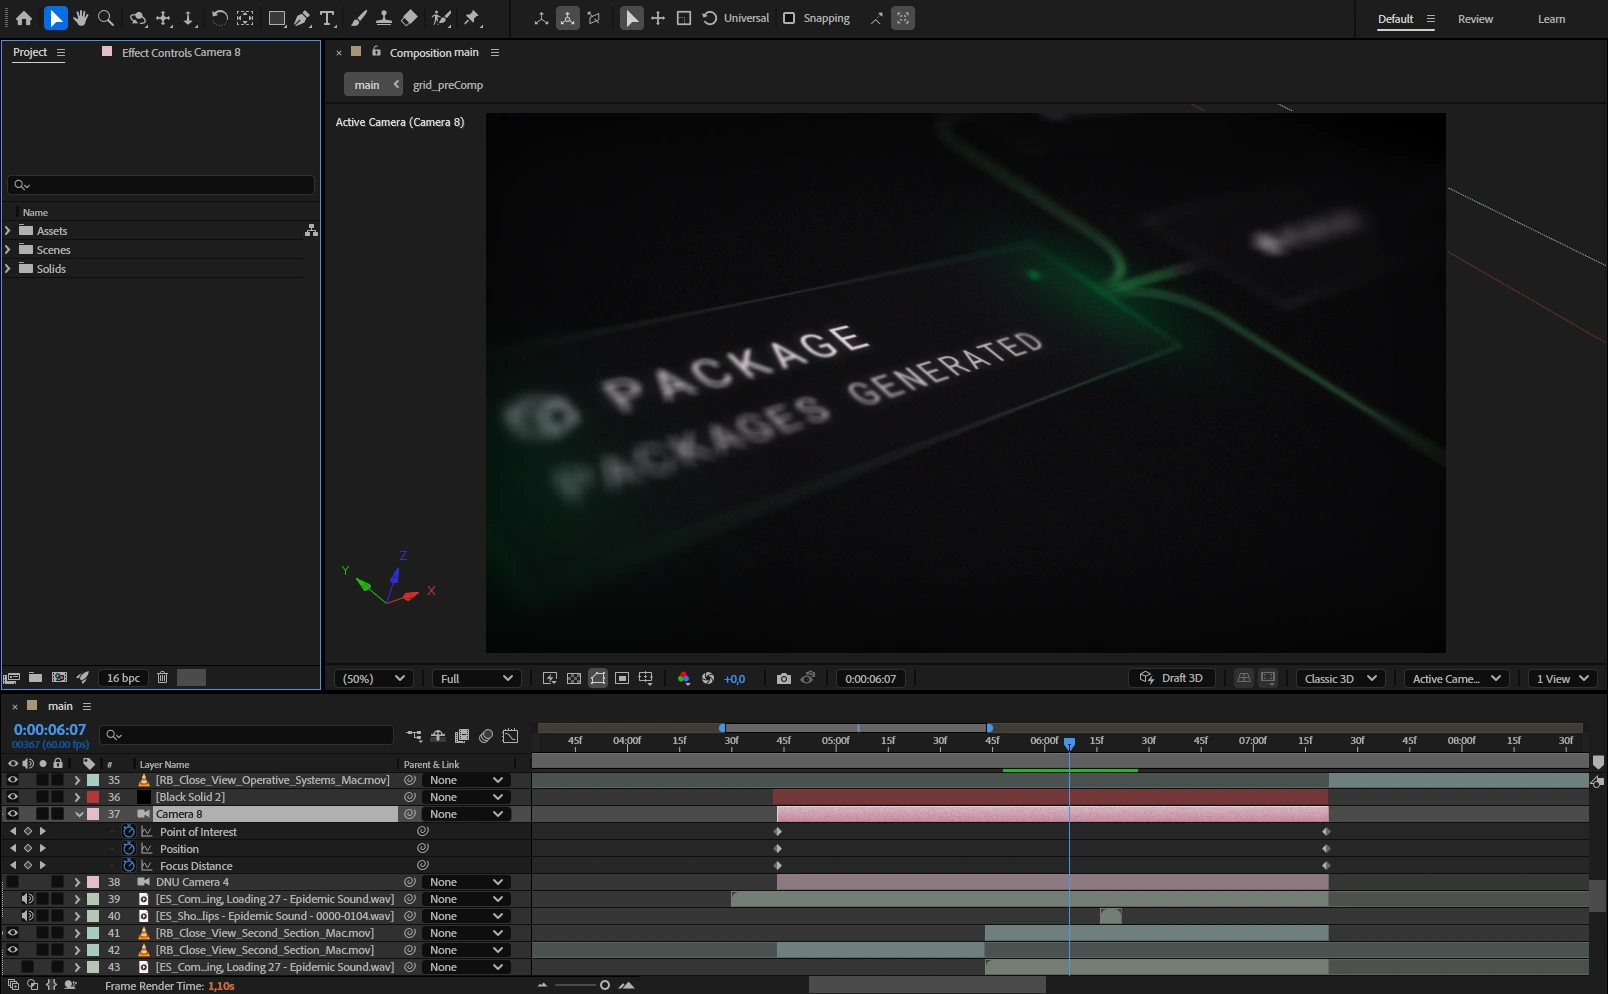Collapse the Camera 8 layer properties
Screen dimensions: 1608x994
click(78, 814)
